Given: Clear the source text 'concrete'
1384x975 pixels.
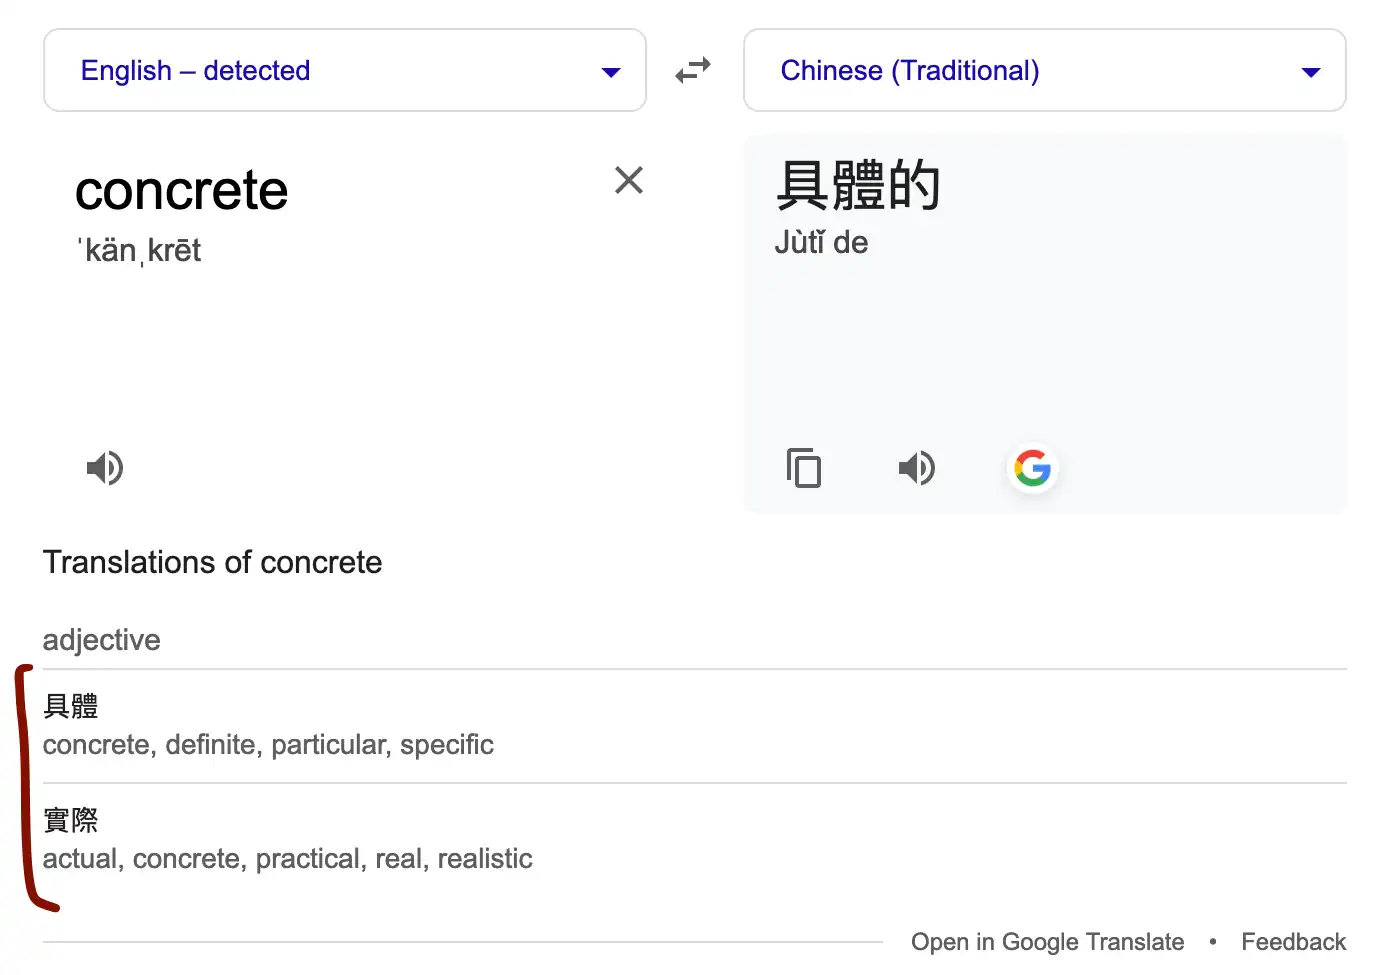Looking at the screenshot, I should 629,180.
